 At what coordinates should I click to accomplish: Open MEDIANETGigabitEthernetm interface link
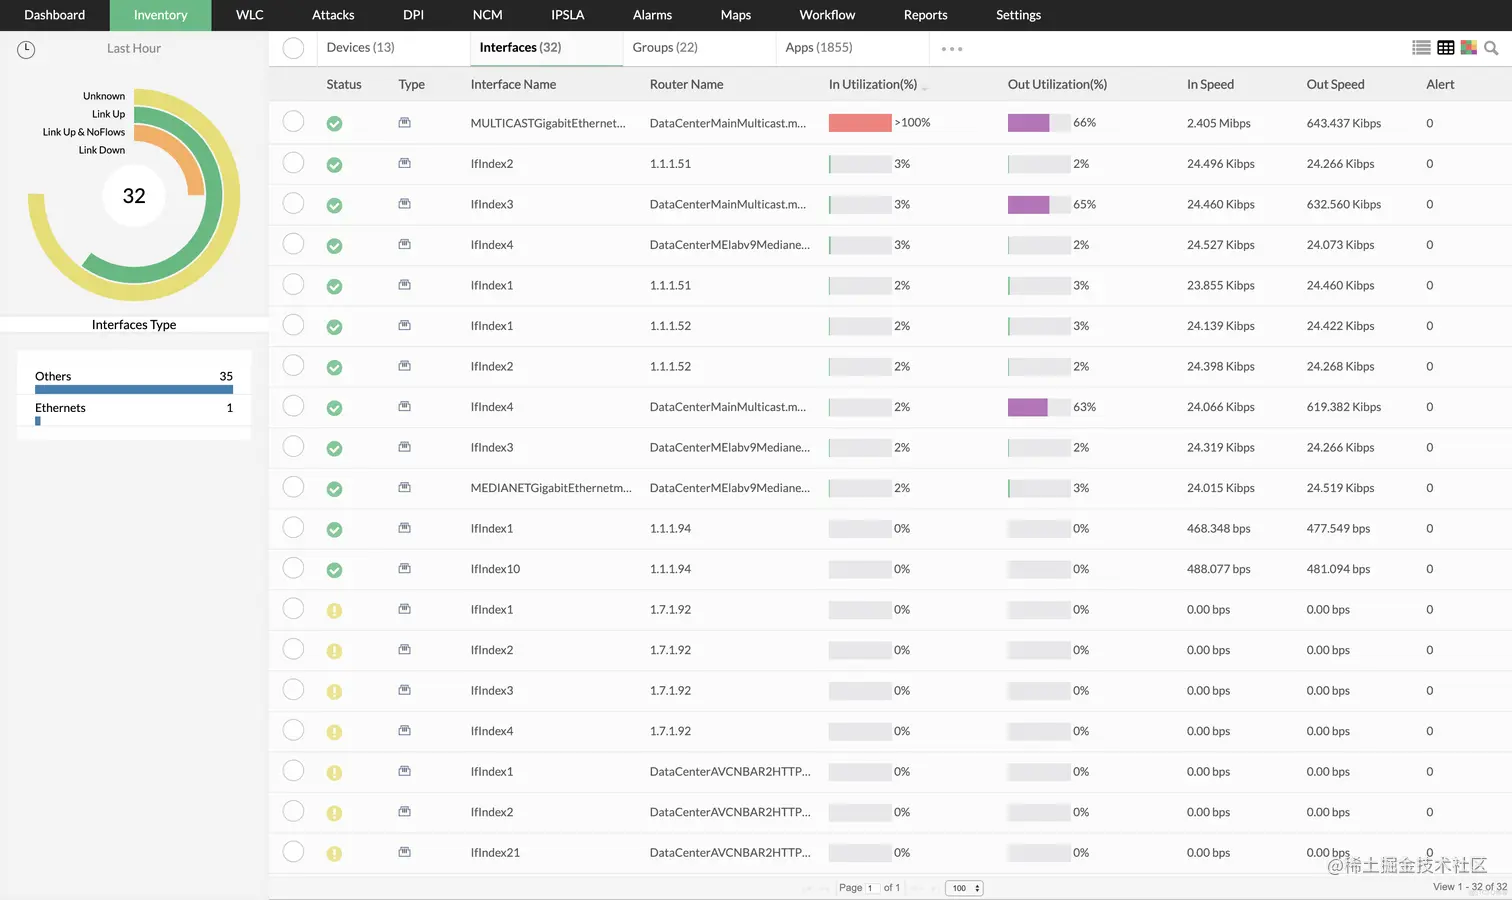coord(551,488)
